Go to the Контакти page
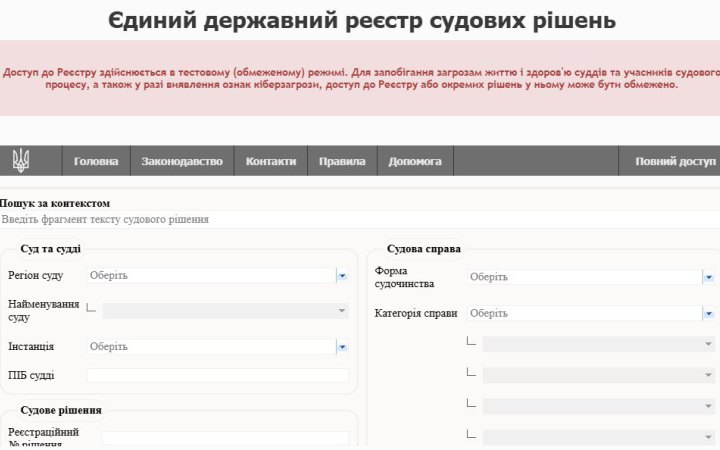 [271, 161]
